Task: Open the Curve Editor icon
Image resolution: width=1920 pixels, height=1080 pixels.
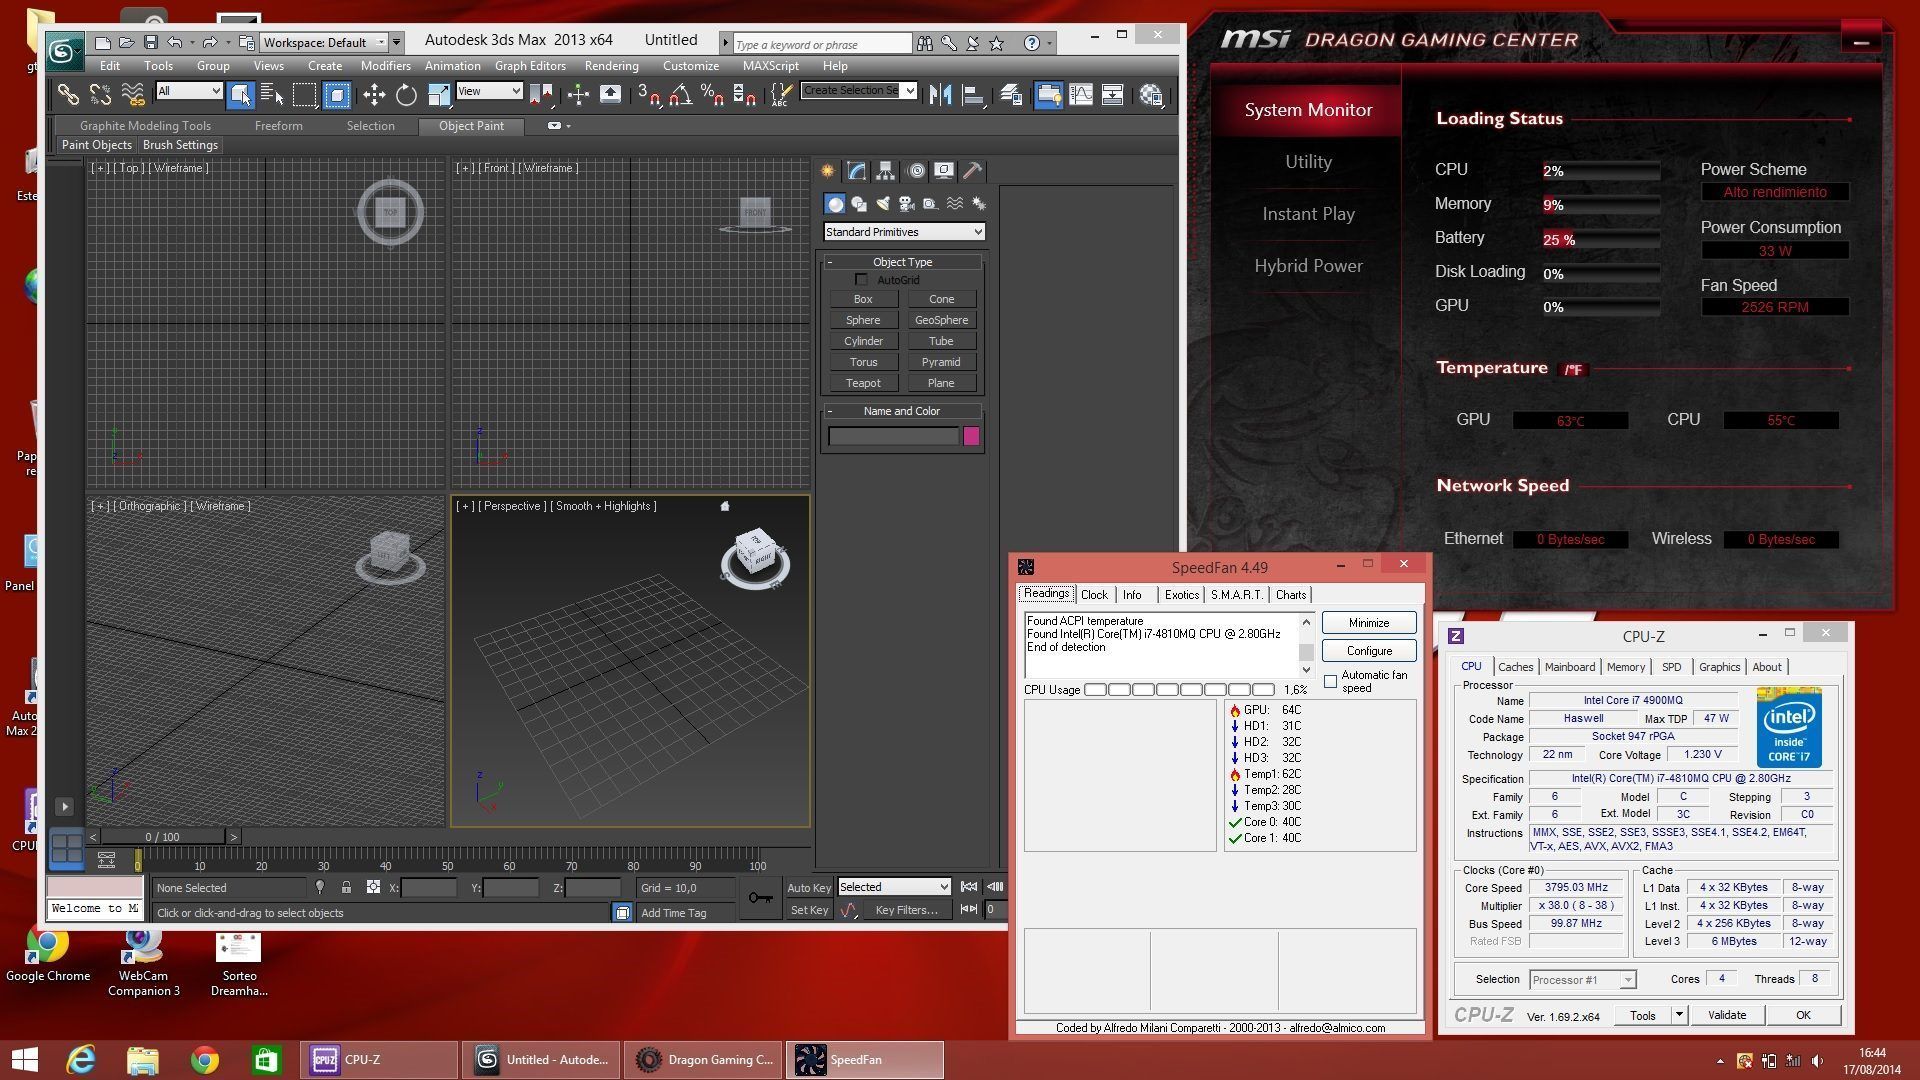Action: [1081, 95]
